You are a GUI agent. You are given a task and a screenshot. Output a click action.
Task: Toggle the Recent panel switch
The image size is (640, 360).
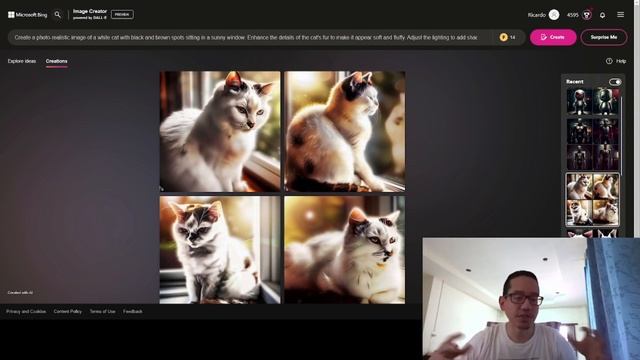(x=615, y=82)
